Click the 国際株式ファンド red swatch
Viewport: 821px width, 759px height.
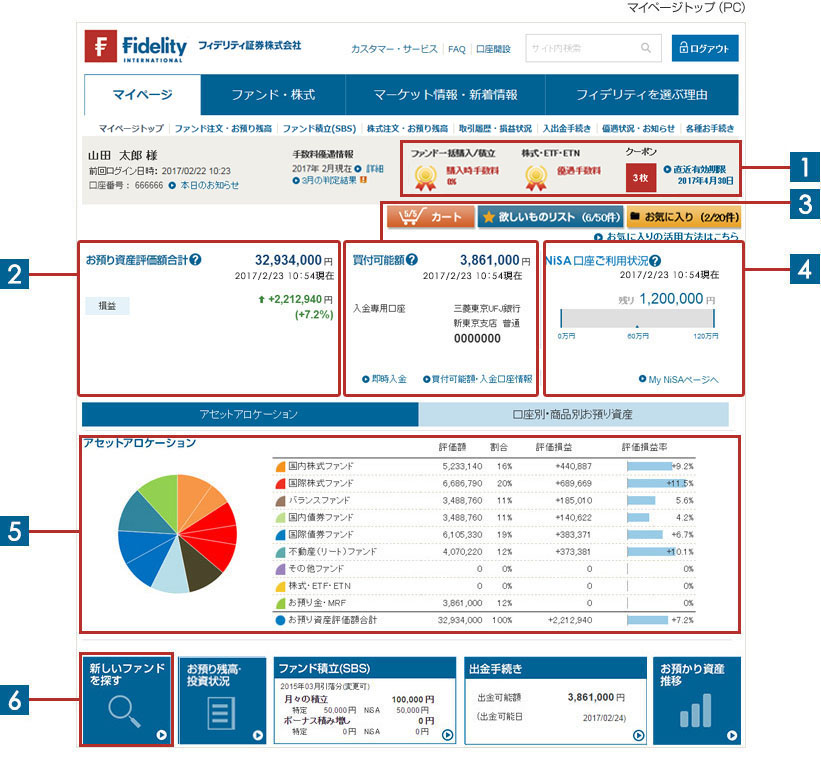[x=280, y=484]
